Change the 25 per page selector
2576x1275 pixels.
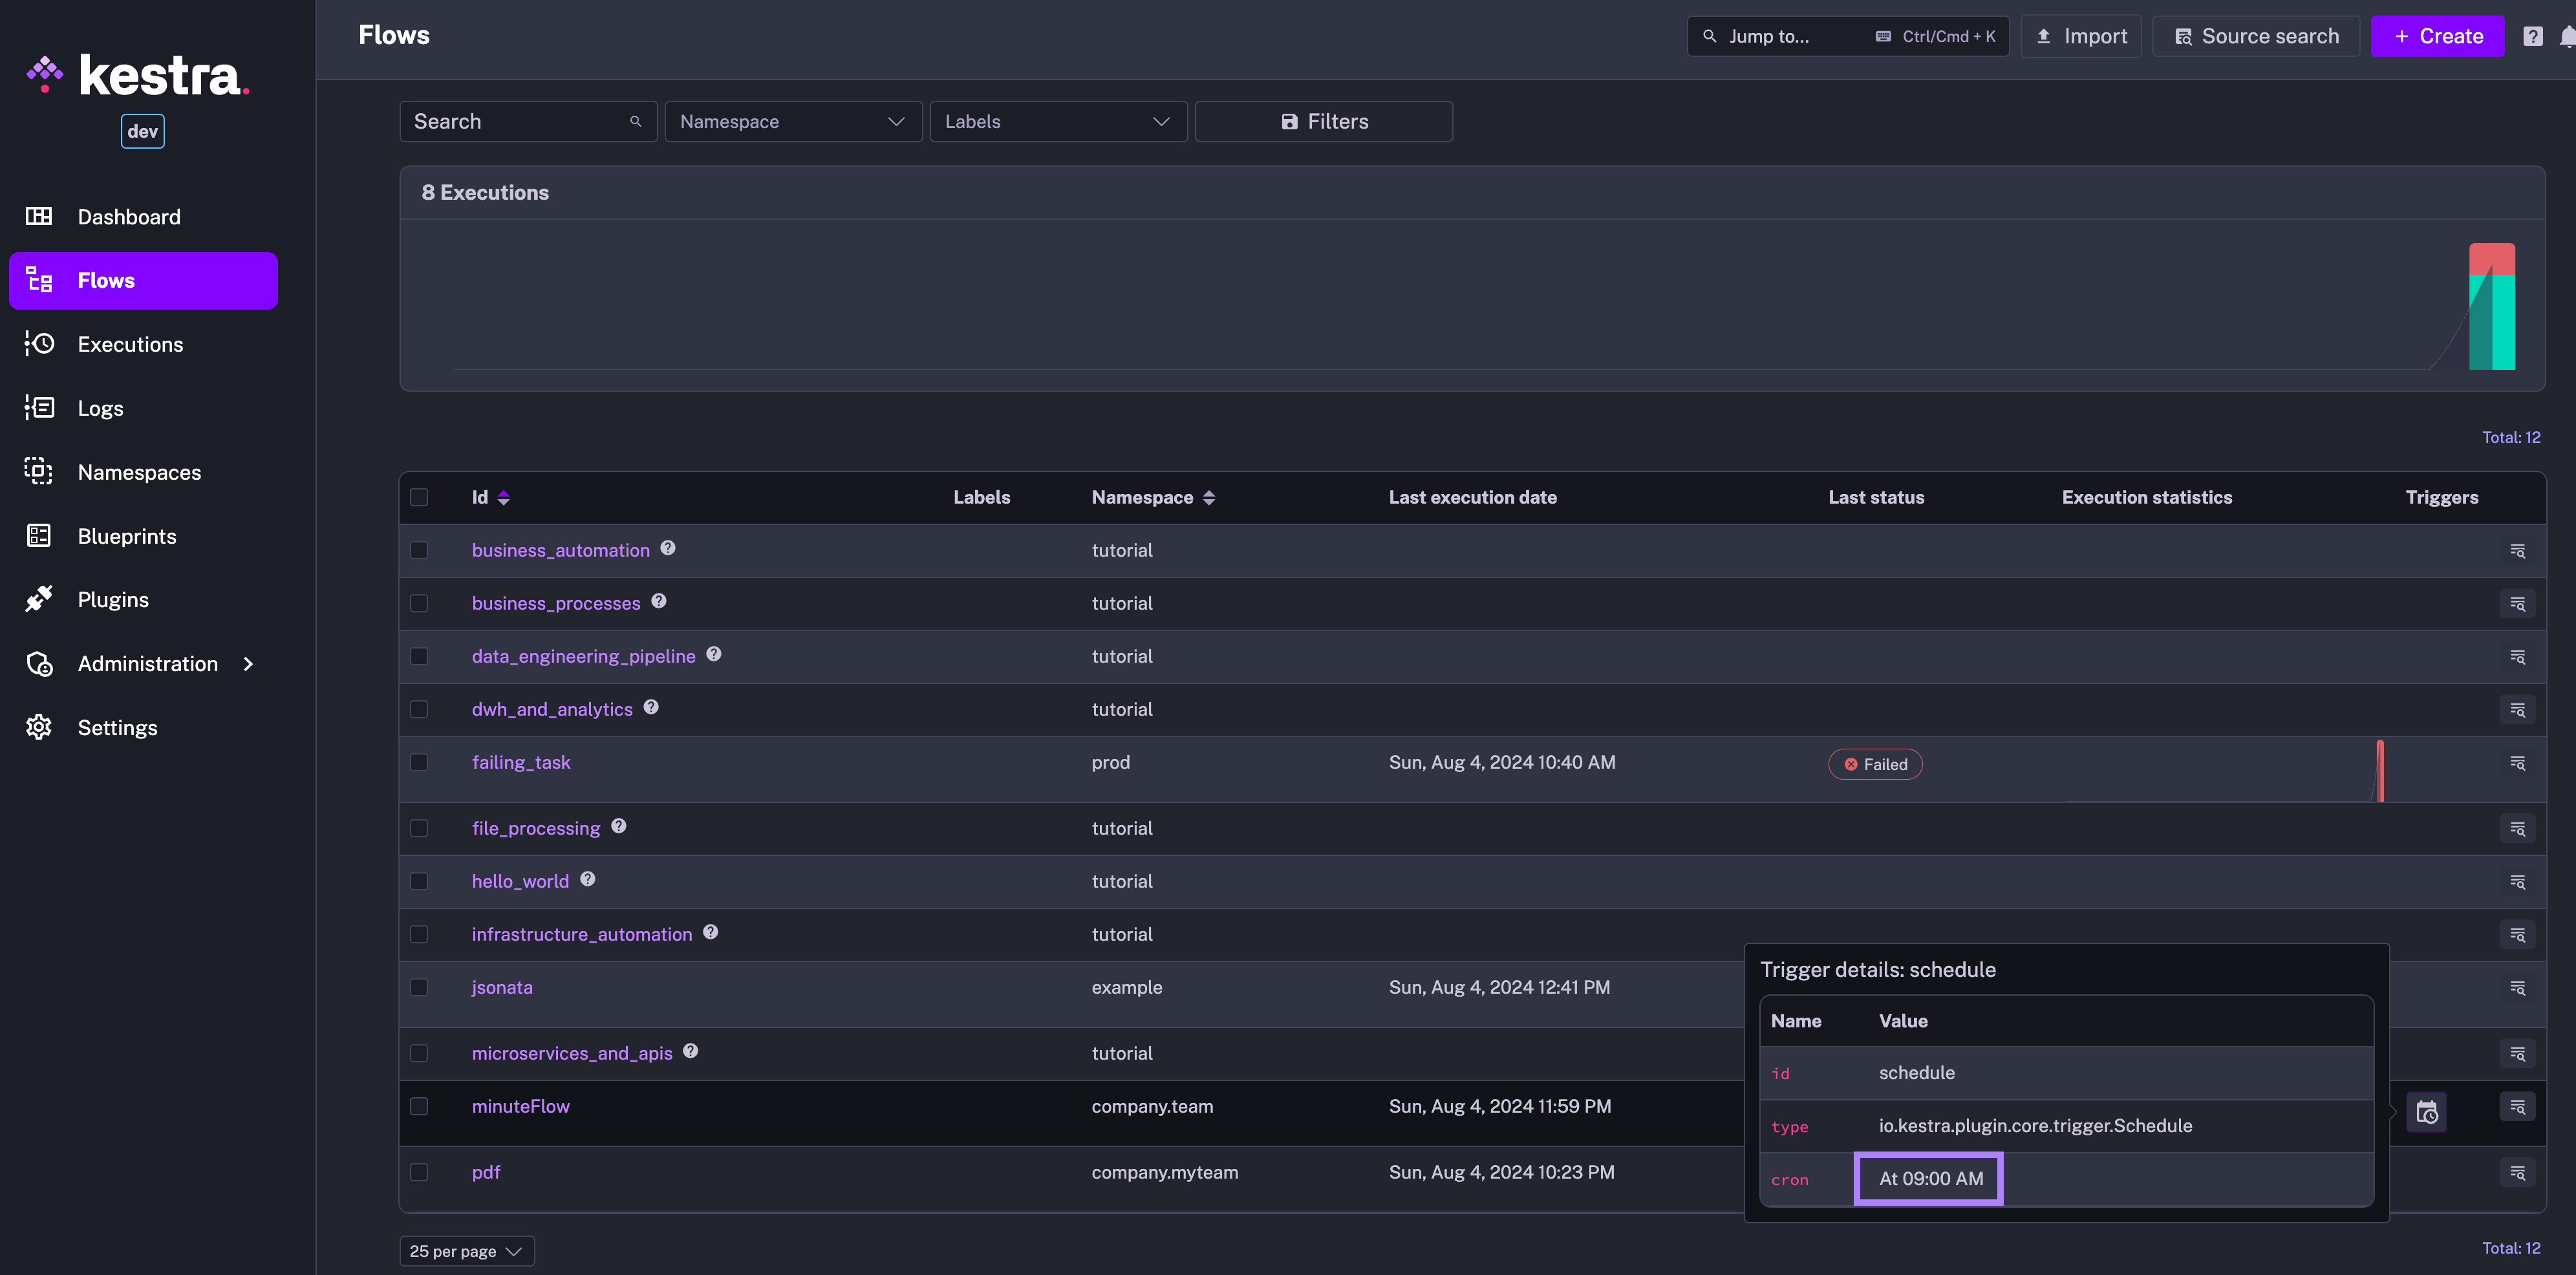pyautogui.click(x=467, y=1251)
